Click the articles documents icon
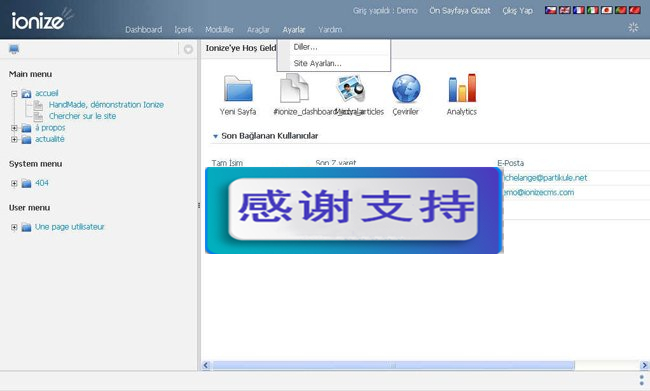 (294, 88)
